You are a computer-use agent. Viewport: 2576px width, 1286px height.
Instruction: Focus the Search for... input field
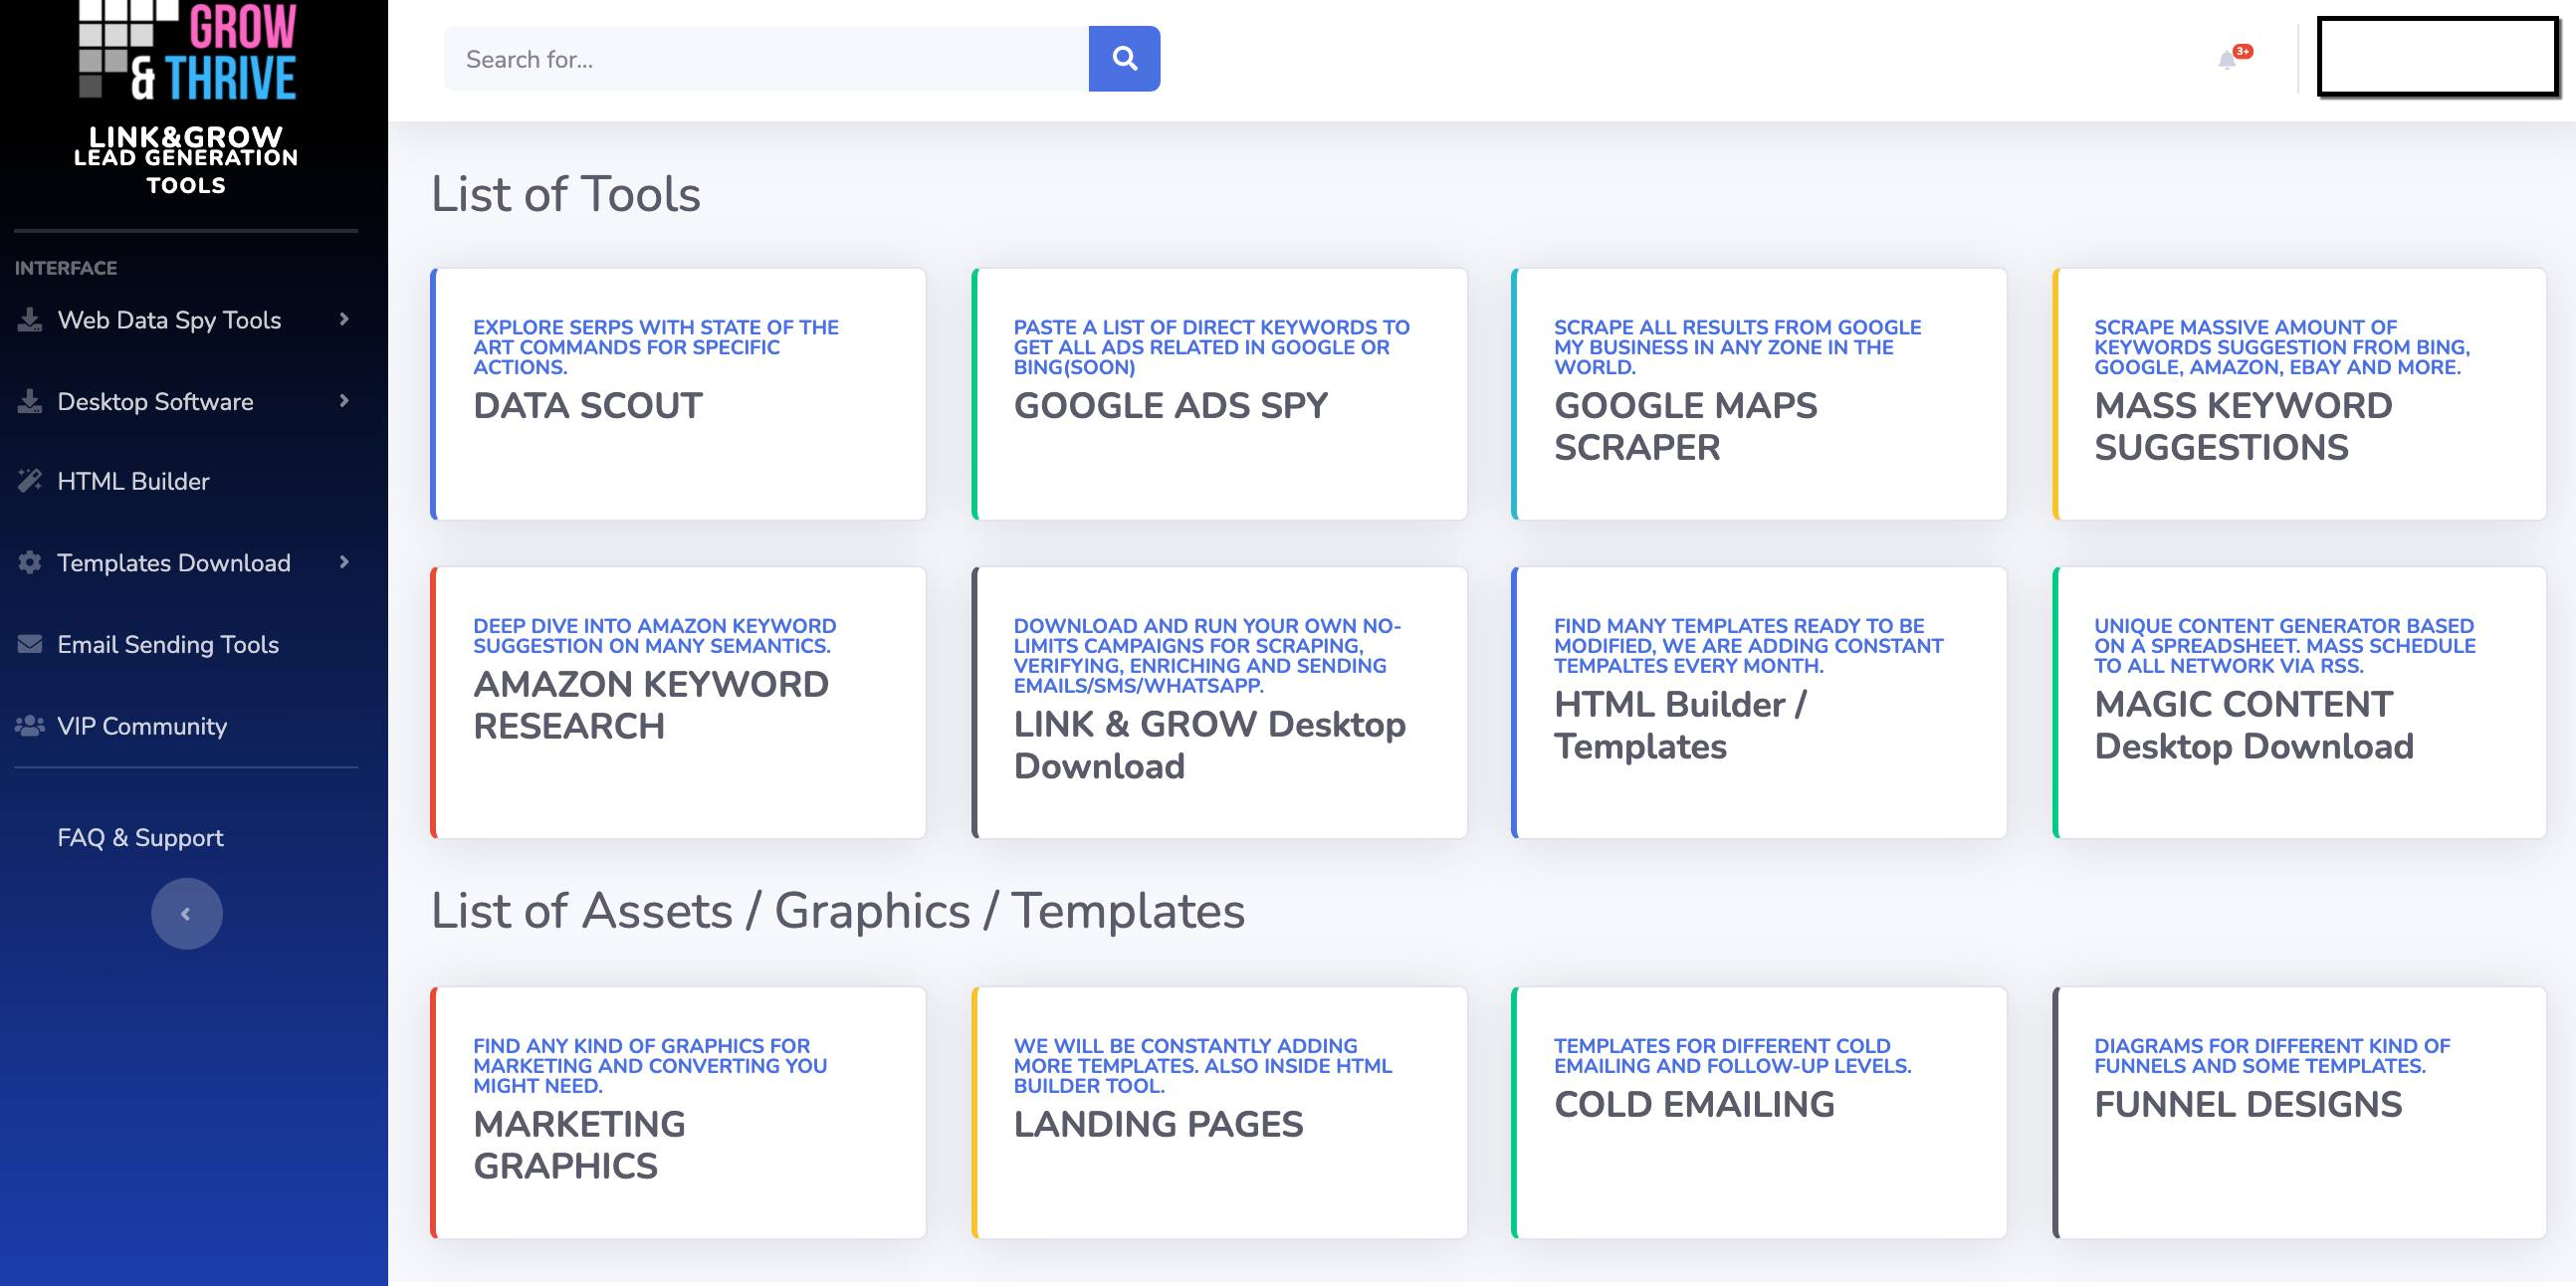[766, 59]
